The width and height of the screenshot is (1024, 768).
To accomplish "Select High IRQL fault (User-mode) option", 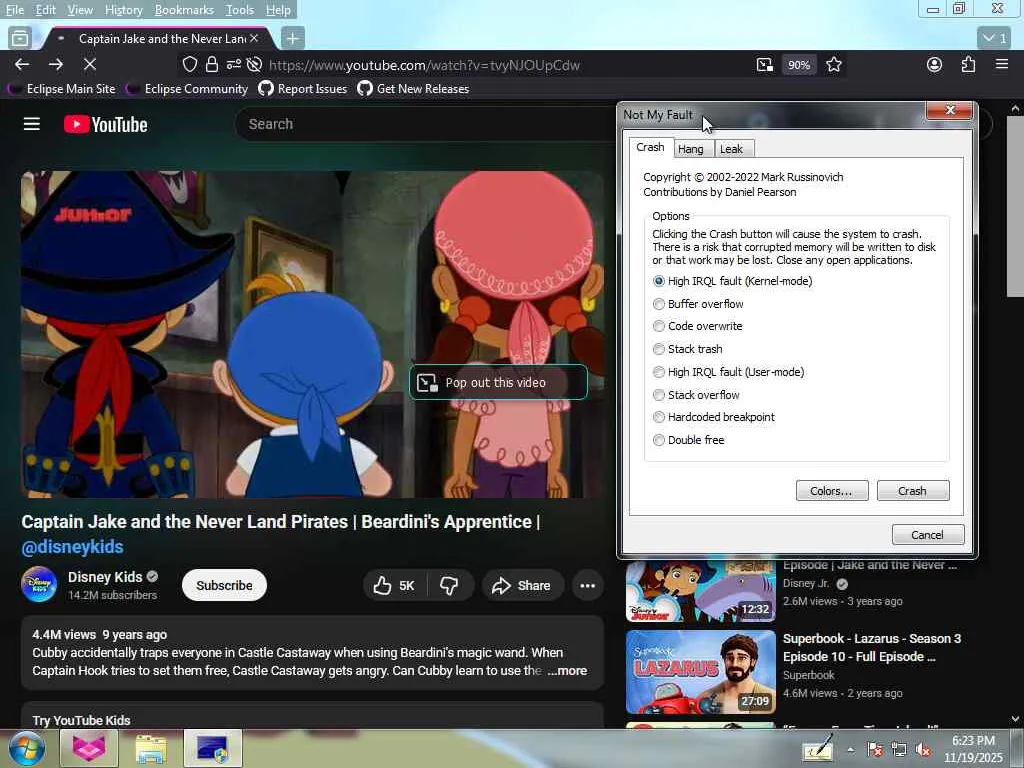I will tap(729, 372).
